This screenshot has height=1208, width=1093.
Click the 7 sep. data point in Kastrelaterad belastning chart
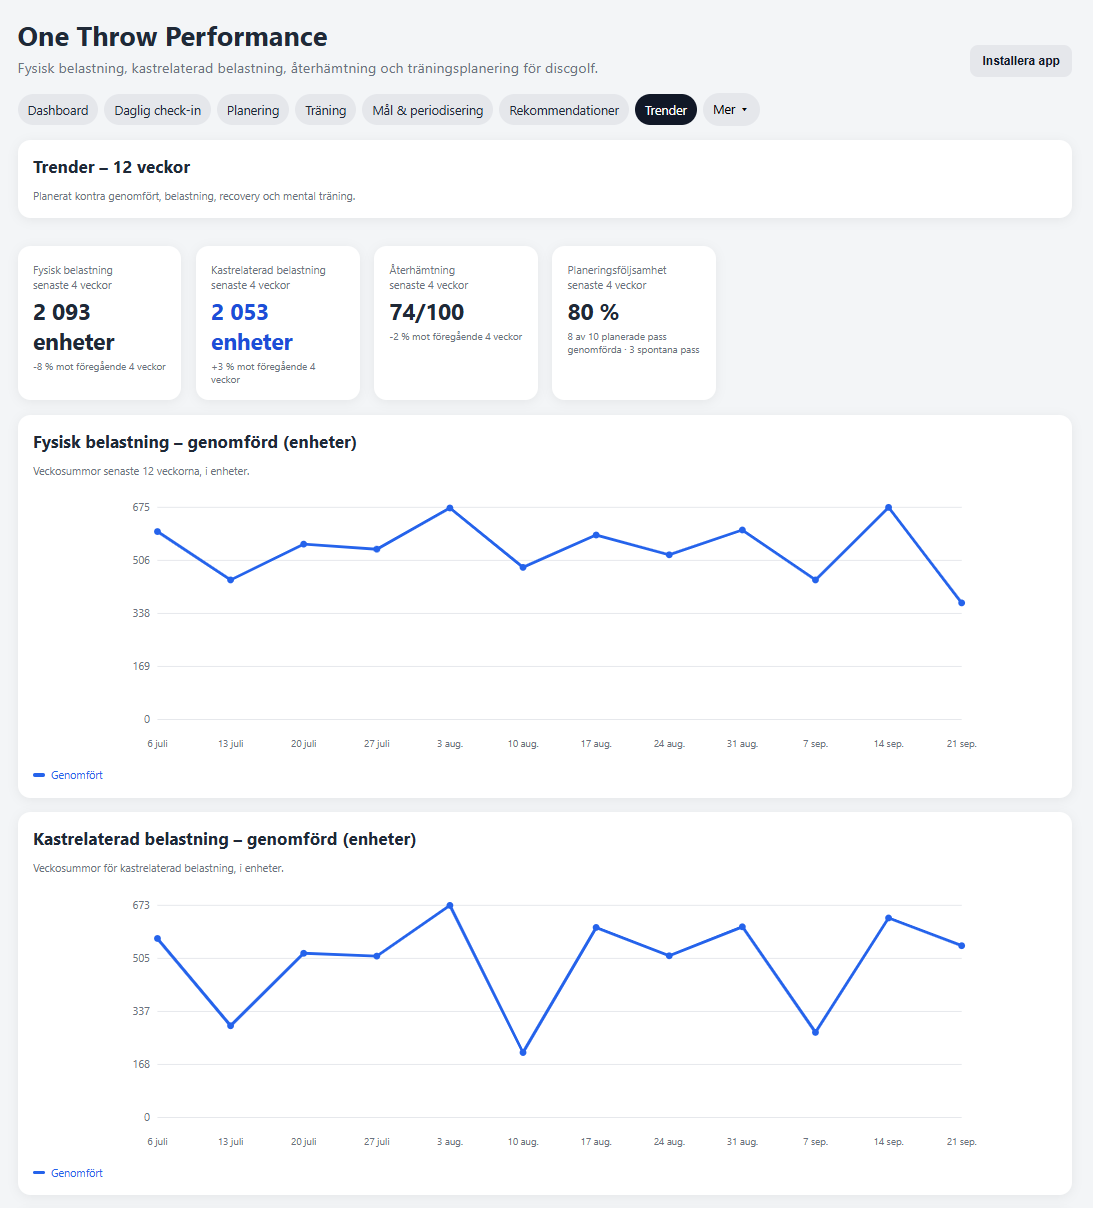pos(815,1032)
